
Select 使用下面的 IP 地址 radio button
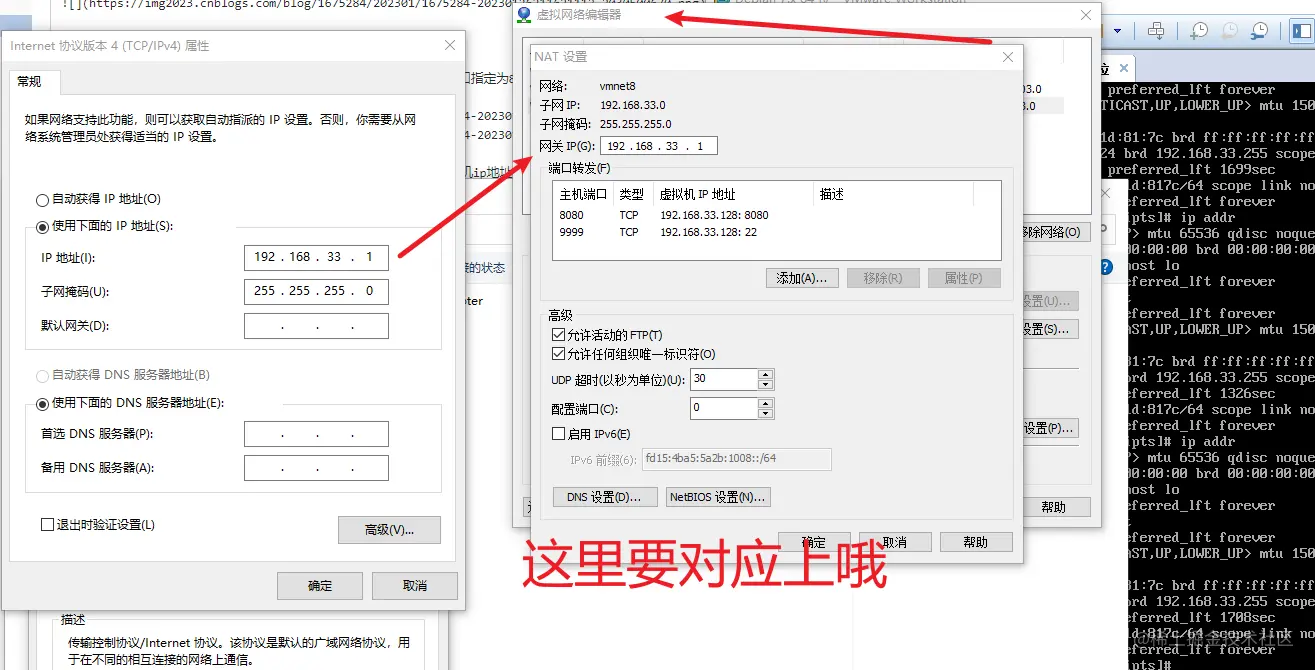point(42,226)
